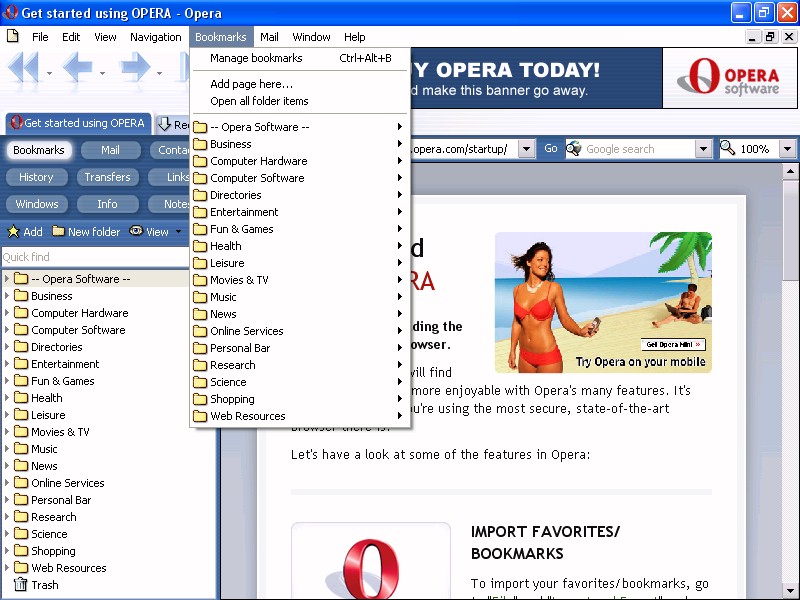
Task: Go back with the Back arrow
Action: point(78,67)
